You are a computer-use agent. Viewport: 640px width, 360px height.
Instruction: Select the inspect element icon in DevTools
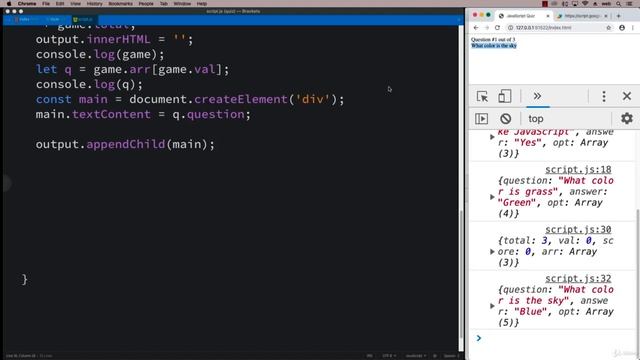click(x=482, y=96)
